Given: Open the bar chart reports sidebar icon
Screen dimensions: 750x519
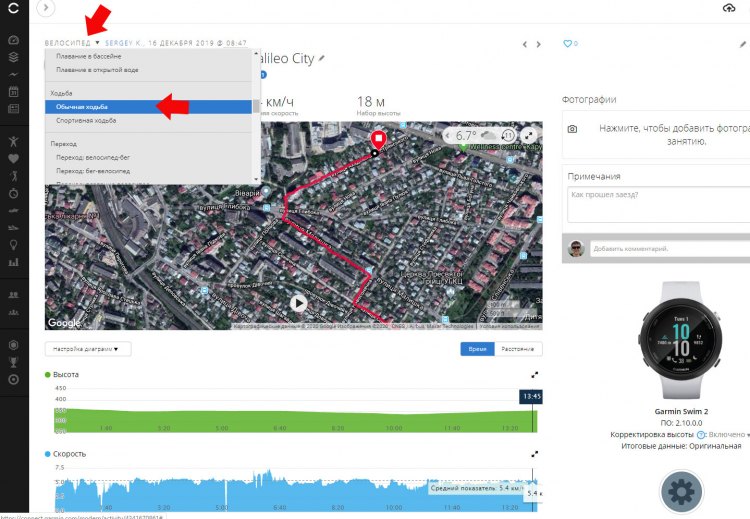Looking at the screenshot, I should [x=14, y=262].
